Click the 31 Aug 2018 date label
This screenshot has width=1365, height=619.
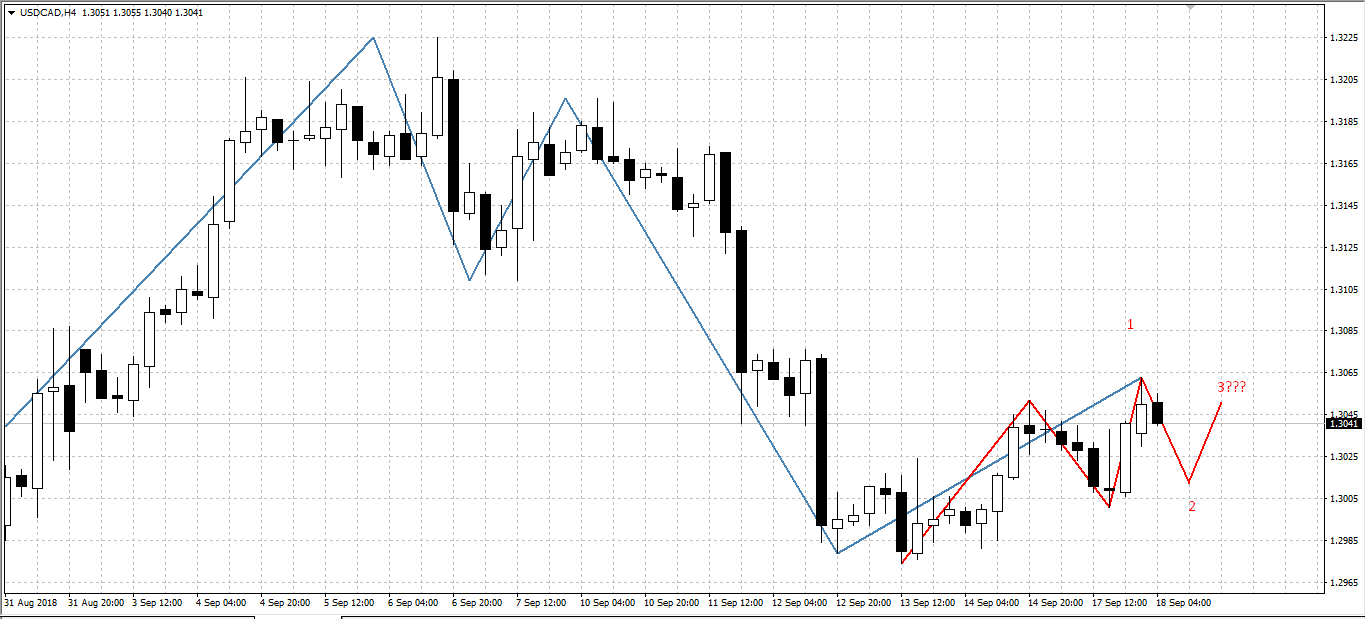pyautogui.click(x=30, y=603)
